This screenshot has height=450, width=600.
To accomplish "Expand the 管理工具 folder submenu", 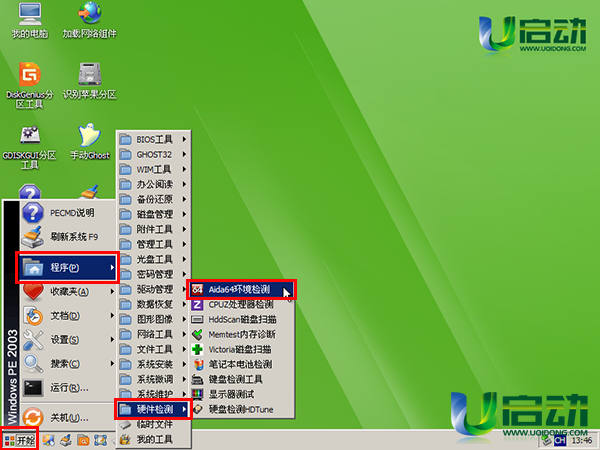I will [x=153, y=244].
